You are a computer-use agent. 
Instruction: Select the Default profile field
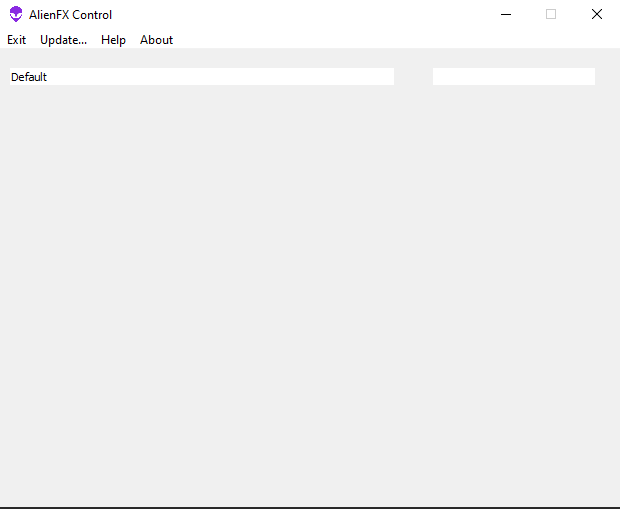tap(202, 77)
